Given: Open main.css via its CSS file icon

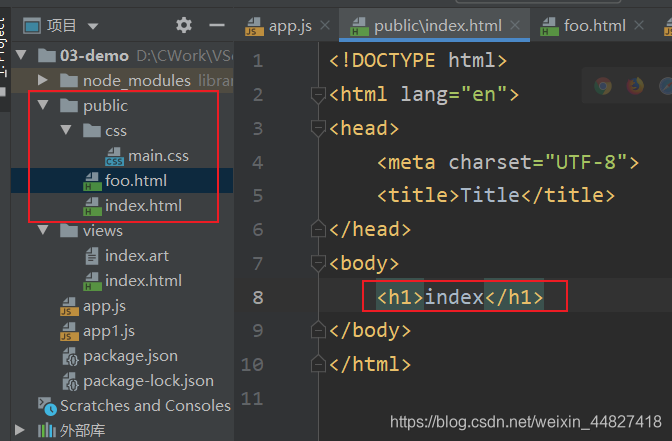Looking at the screenshot, I should pyautogui.click(x=114, y=156).
